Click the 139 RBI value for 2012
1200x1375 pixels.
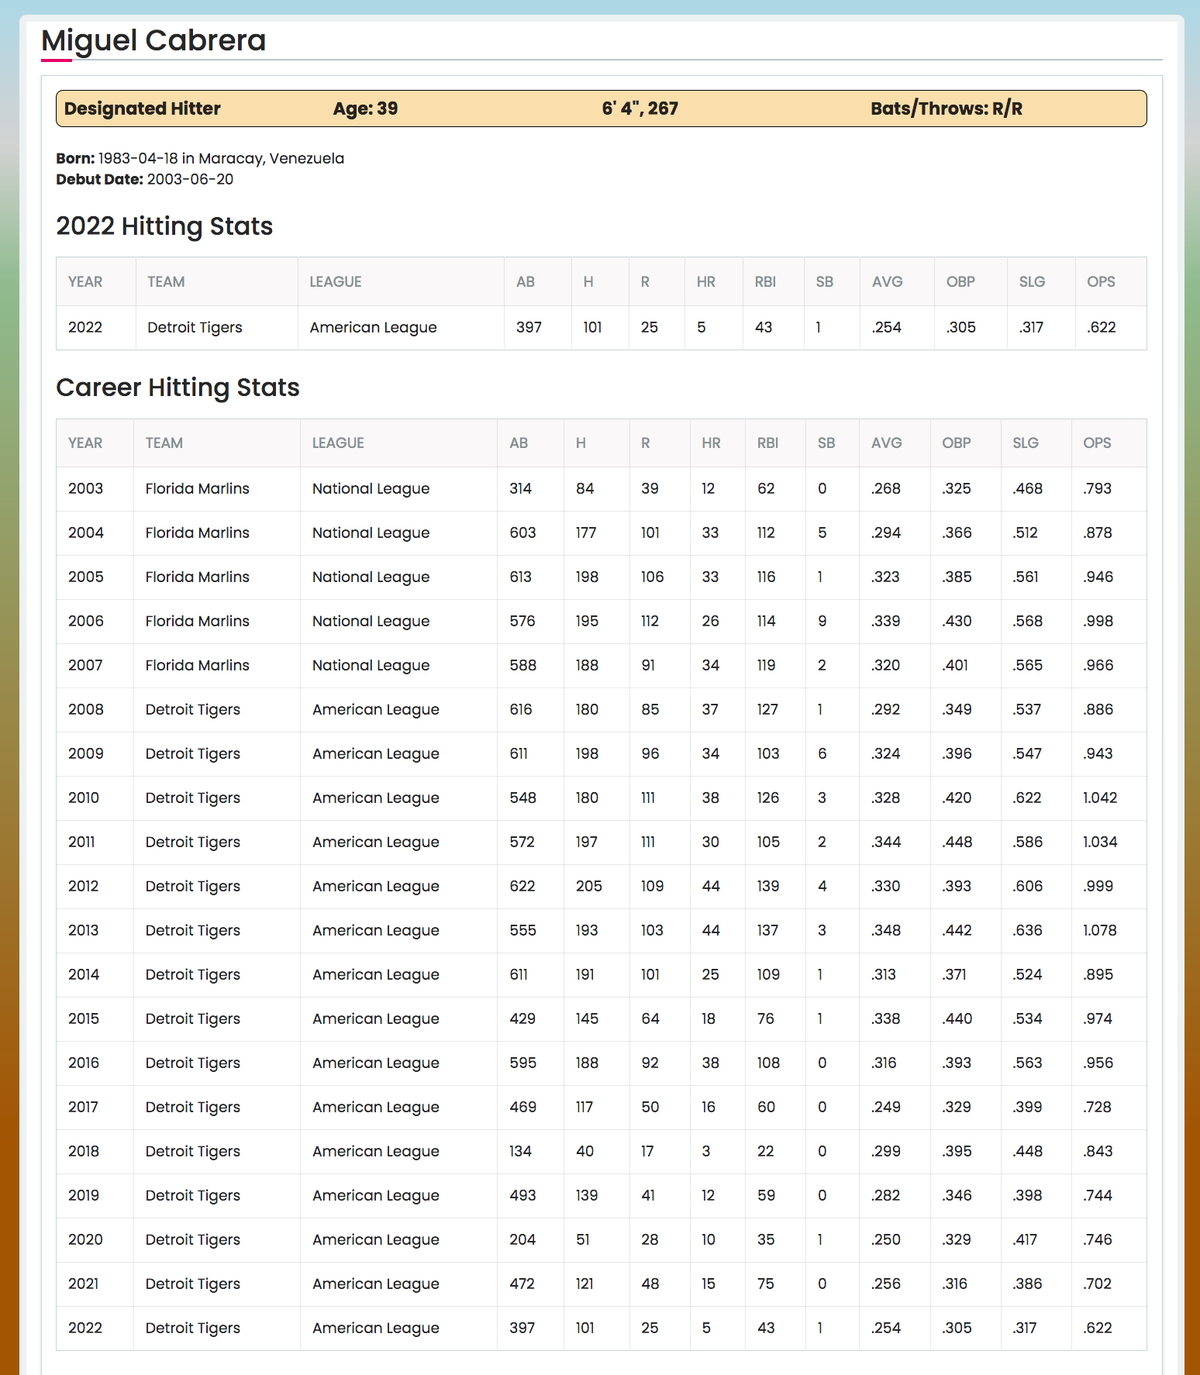click(x=768, y=886)
